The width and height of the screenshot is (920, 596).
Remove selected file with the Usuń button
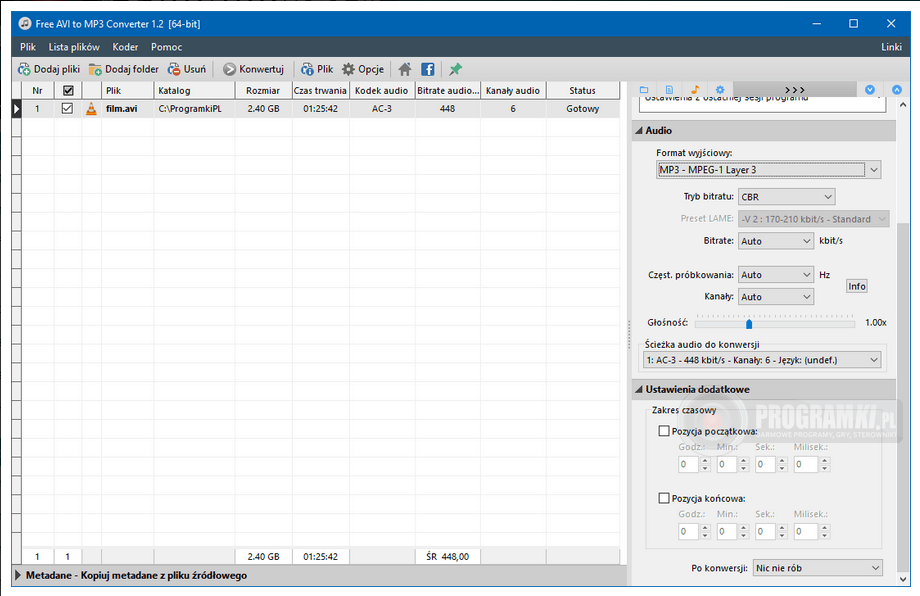(x=187, y=69)
